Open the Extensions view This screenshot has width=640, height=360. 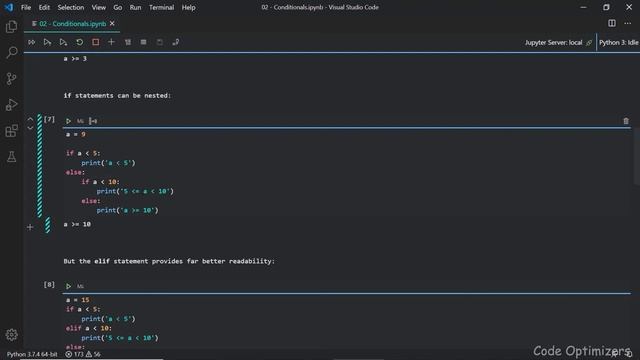point(11,131)
